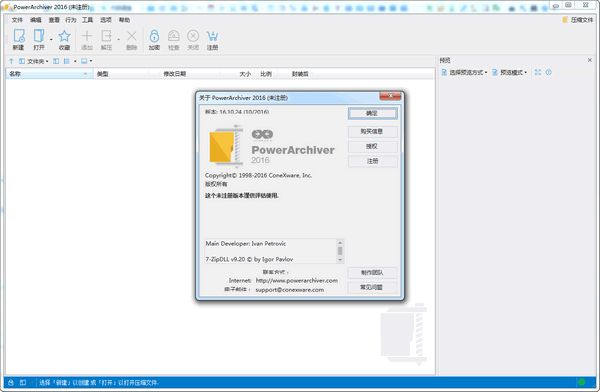Click the icon to the left of 文件夹
The width and height of the screenshot is (600, 392).
click(22, 61)
